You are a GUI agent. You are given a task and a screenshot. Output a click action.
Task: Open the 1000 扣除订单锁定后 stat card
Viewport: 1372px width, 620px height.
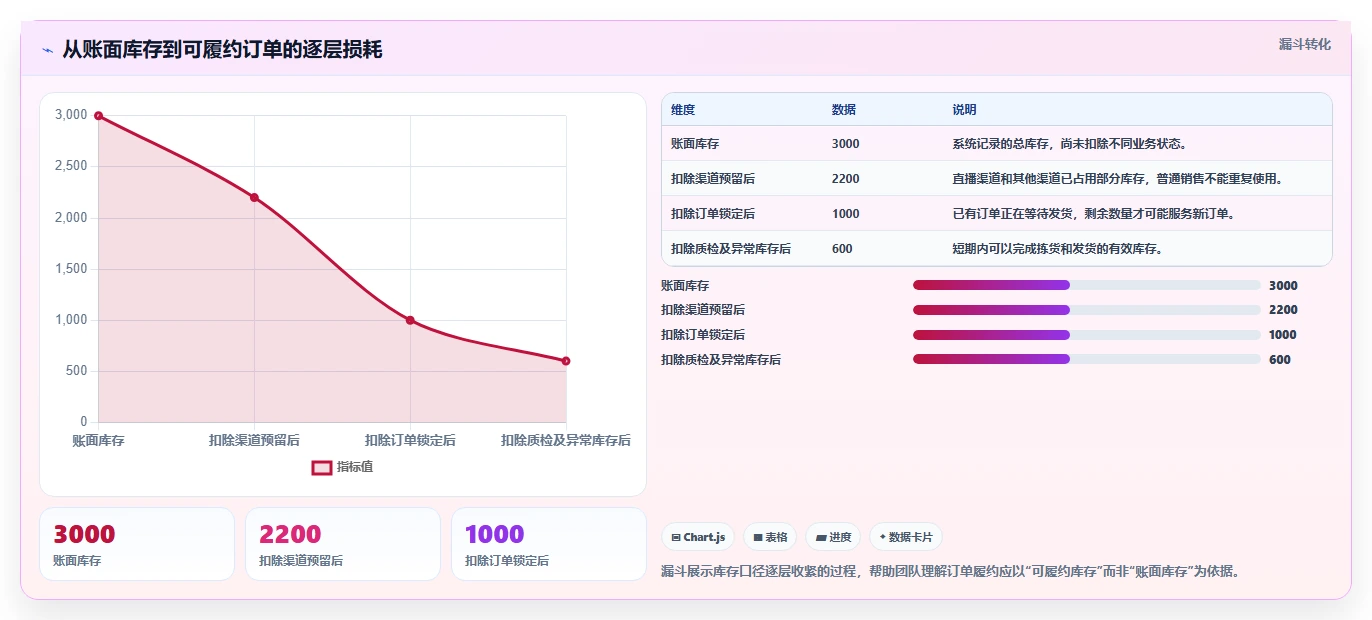click(549, 544)
